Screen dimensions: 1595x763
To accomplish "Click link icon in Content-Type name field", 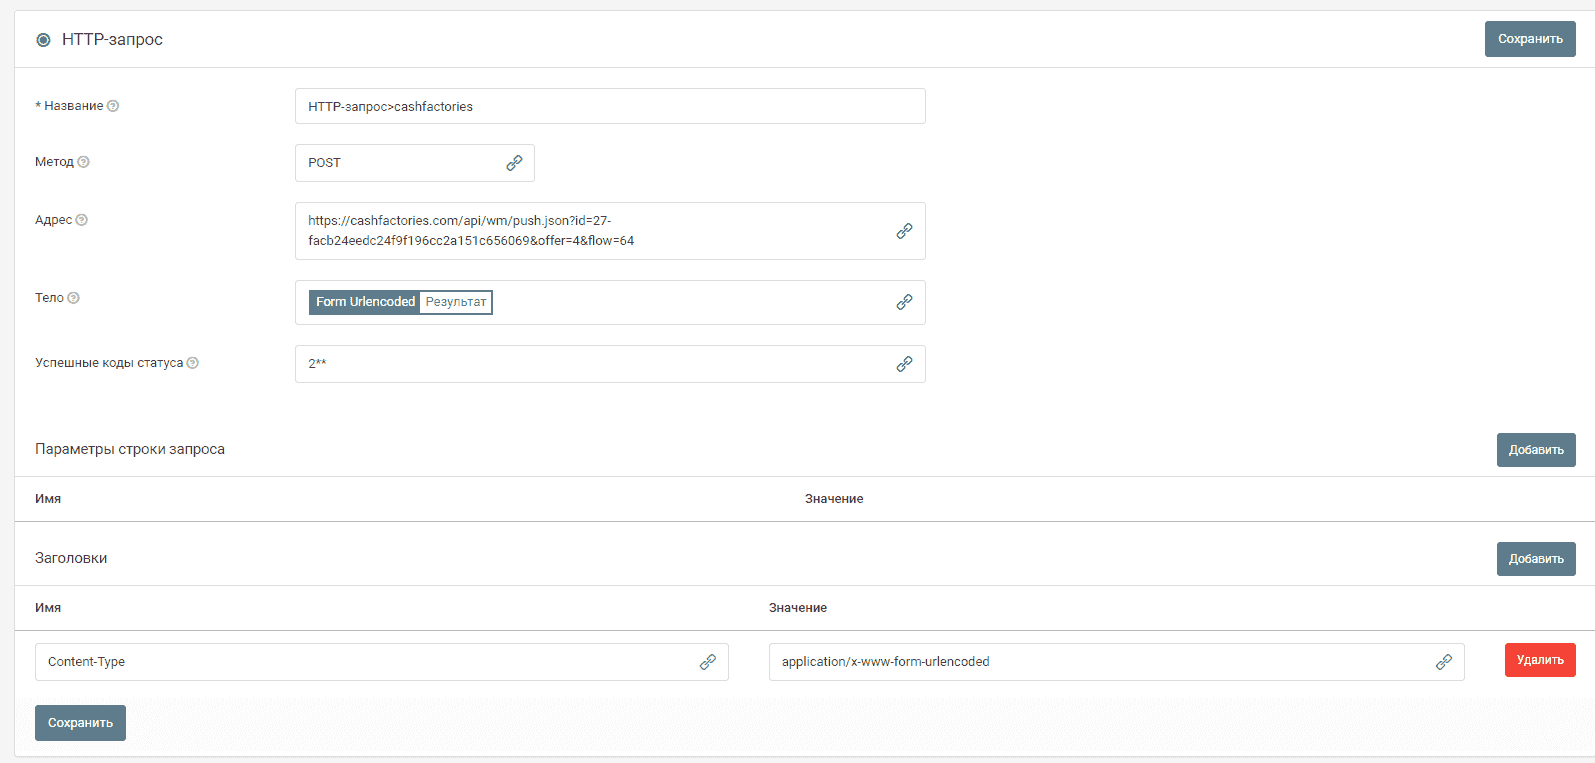I will (x=707, y=662).
